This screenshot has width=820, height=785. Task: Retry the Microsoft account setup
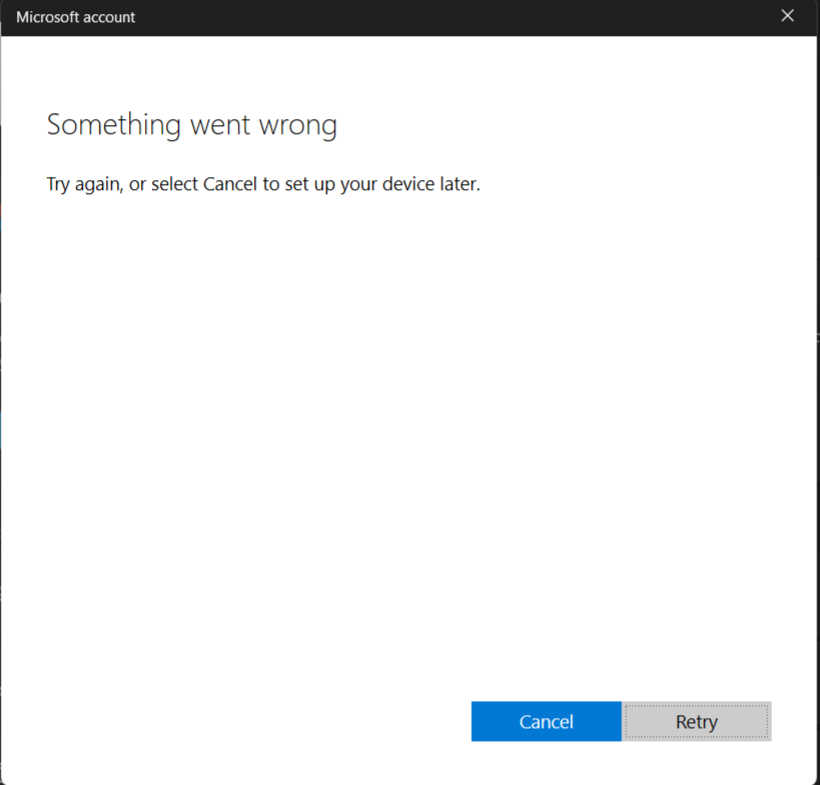tap(697, 721)
